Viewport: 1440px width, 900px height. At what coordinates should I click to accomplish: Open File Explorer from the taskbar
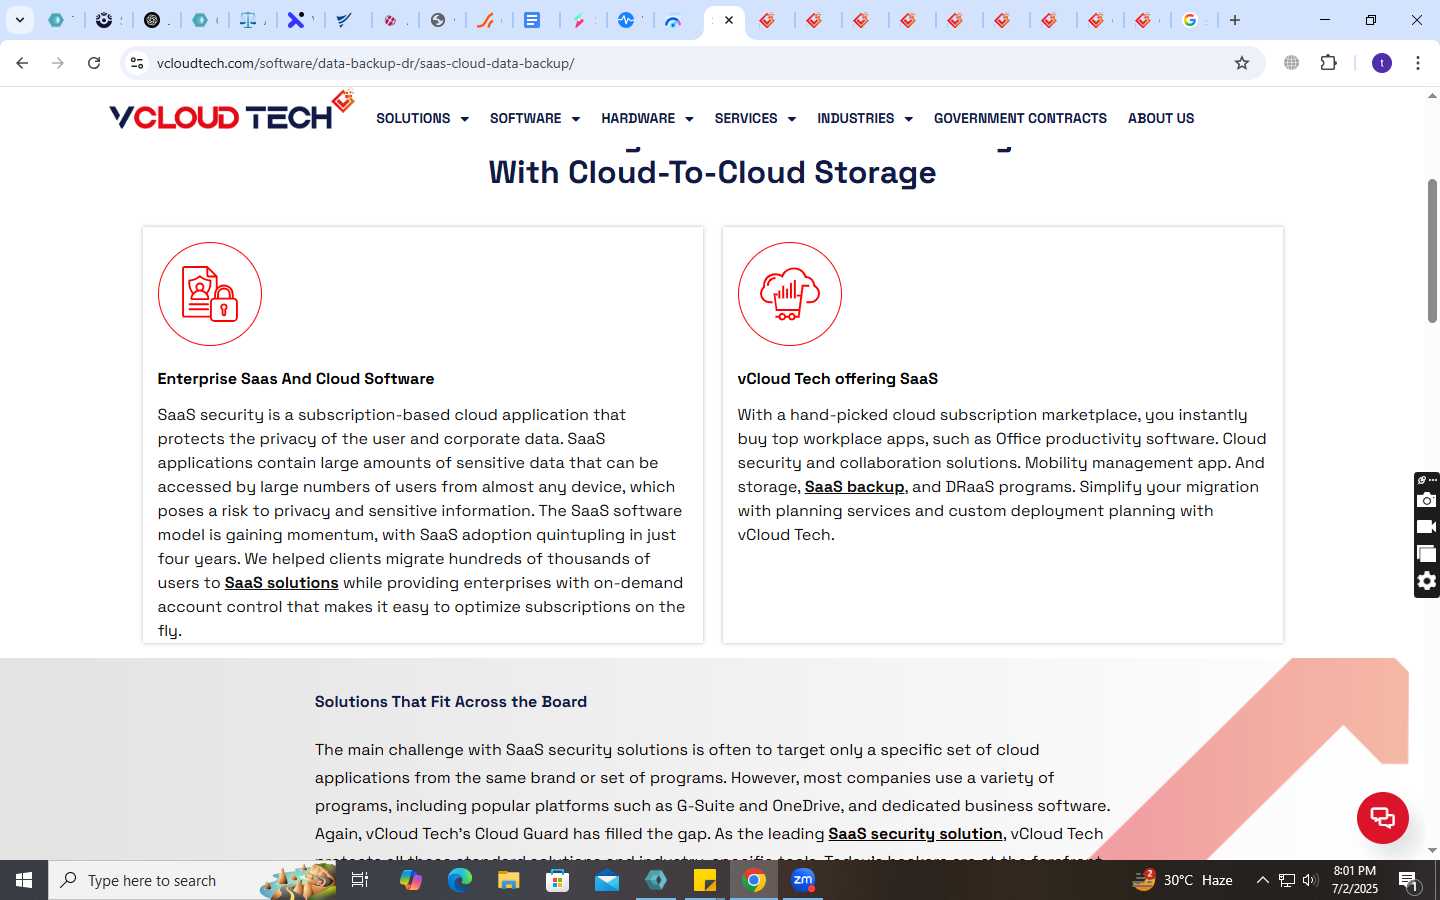pos(508,880)
